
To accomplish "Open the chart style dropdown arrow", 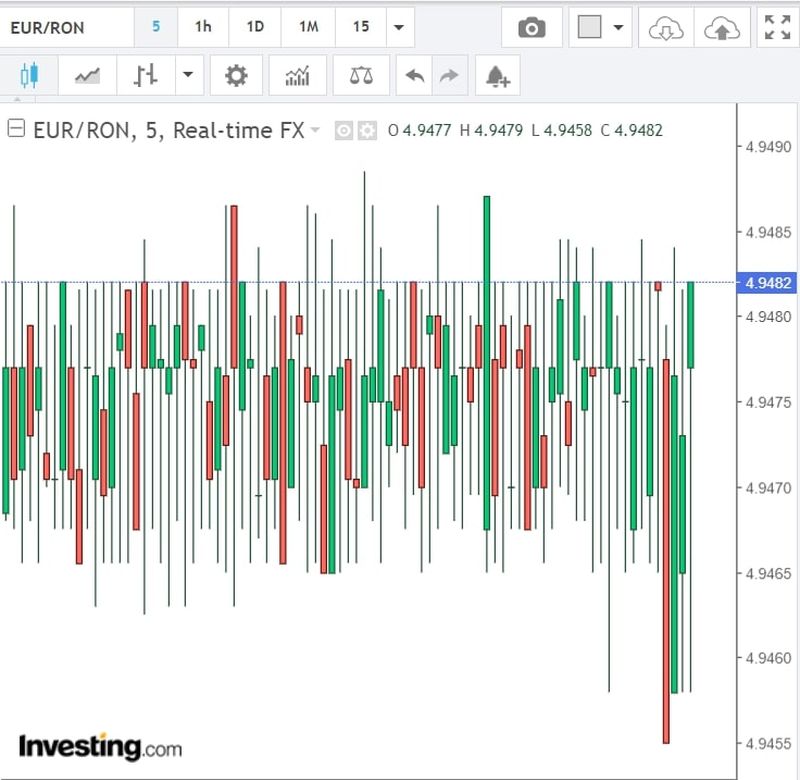I will [188, 76].
